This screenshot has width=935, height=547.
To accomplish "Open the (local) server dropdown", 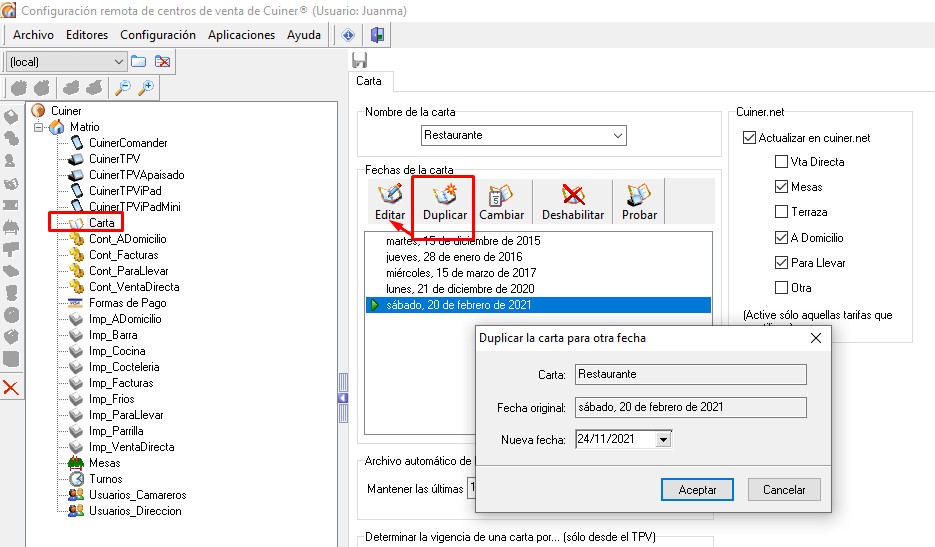I will point(118,61).
